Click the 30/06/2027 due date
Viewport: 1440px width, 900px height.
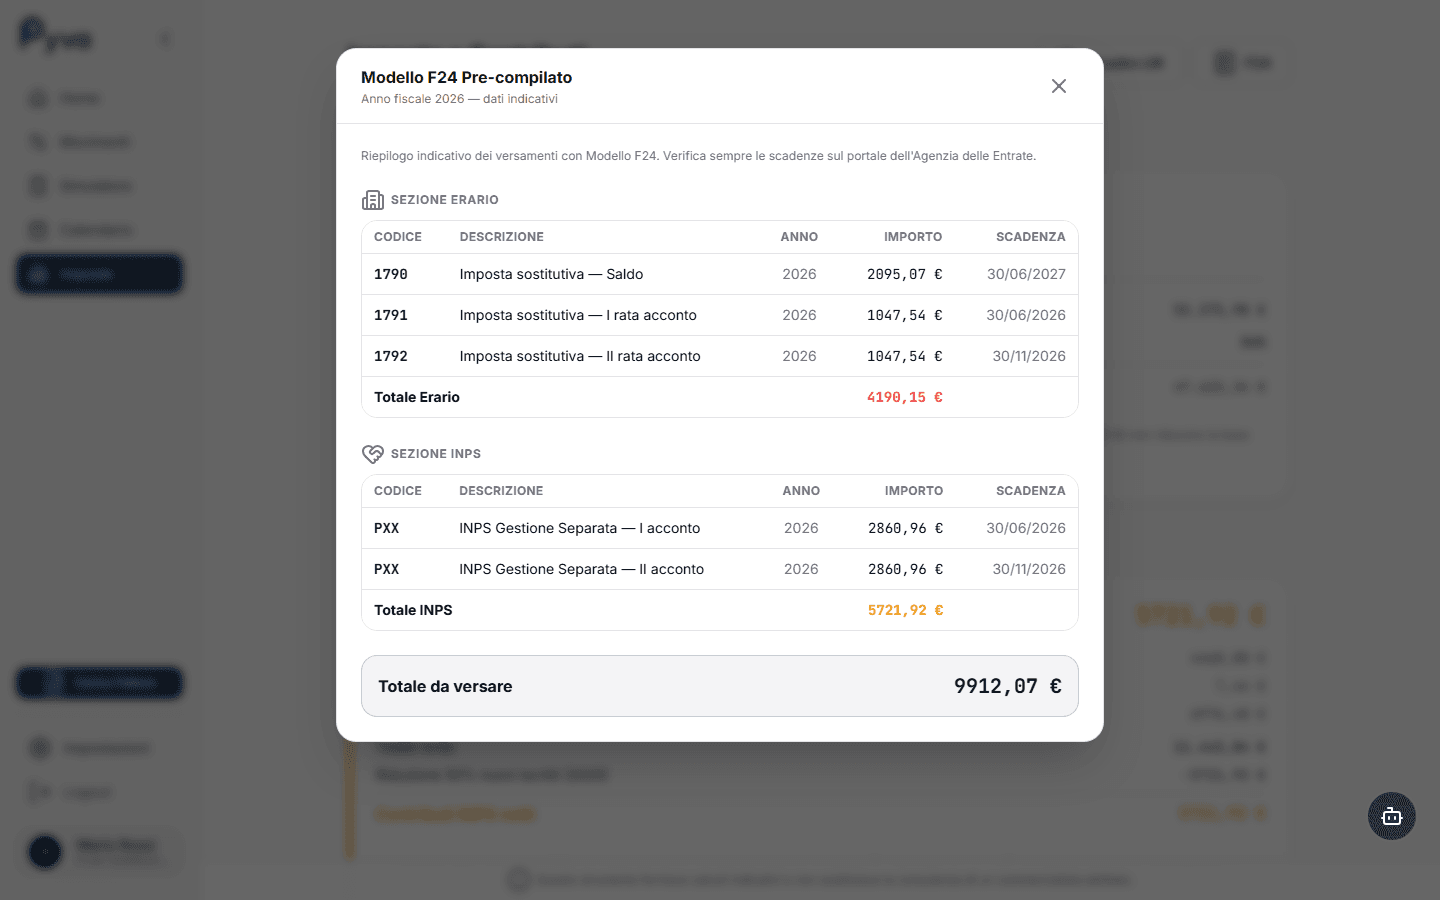click(x=1026, y=274)
